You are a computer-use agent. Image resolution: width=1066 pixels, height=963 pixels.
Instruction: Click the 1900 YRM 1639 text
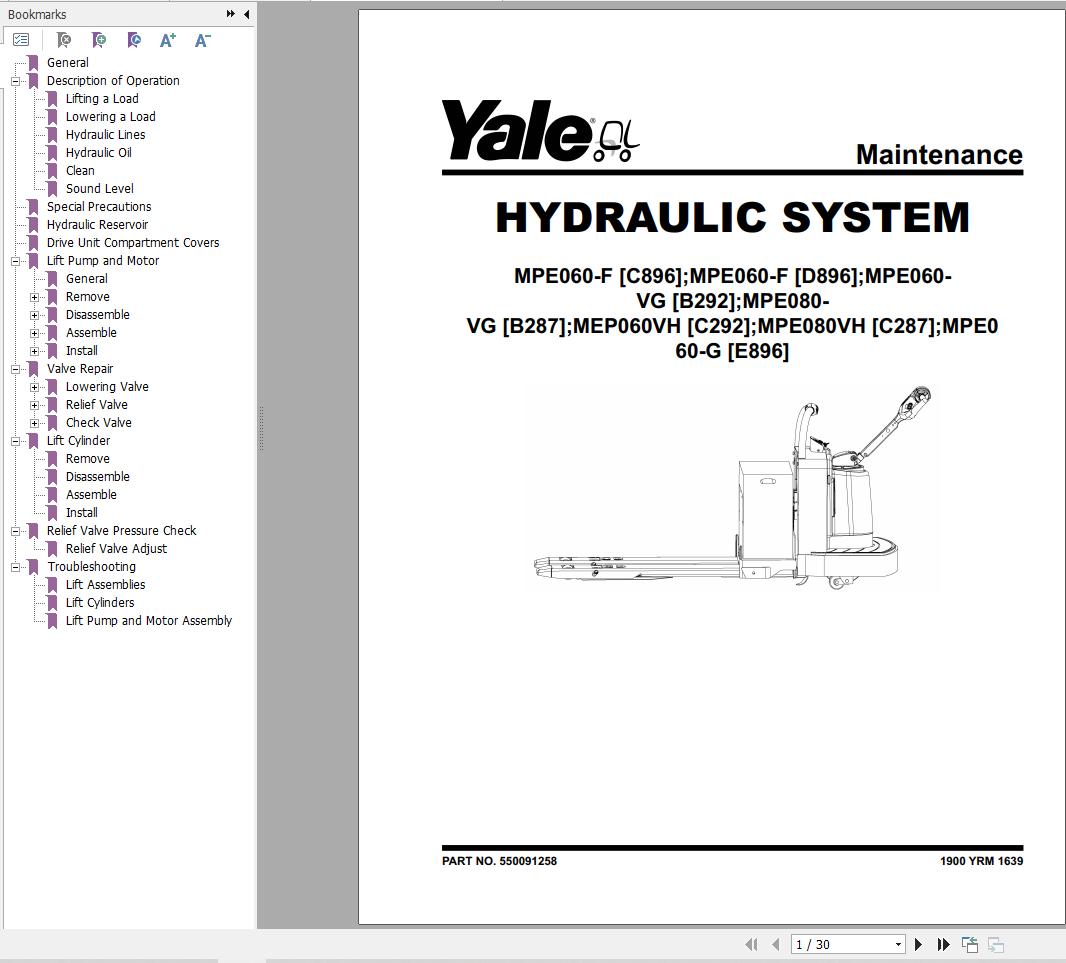click(981, 861)
